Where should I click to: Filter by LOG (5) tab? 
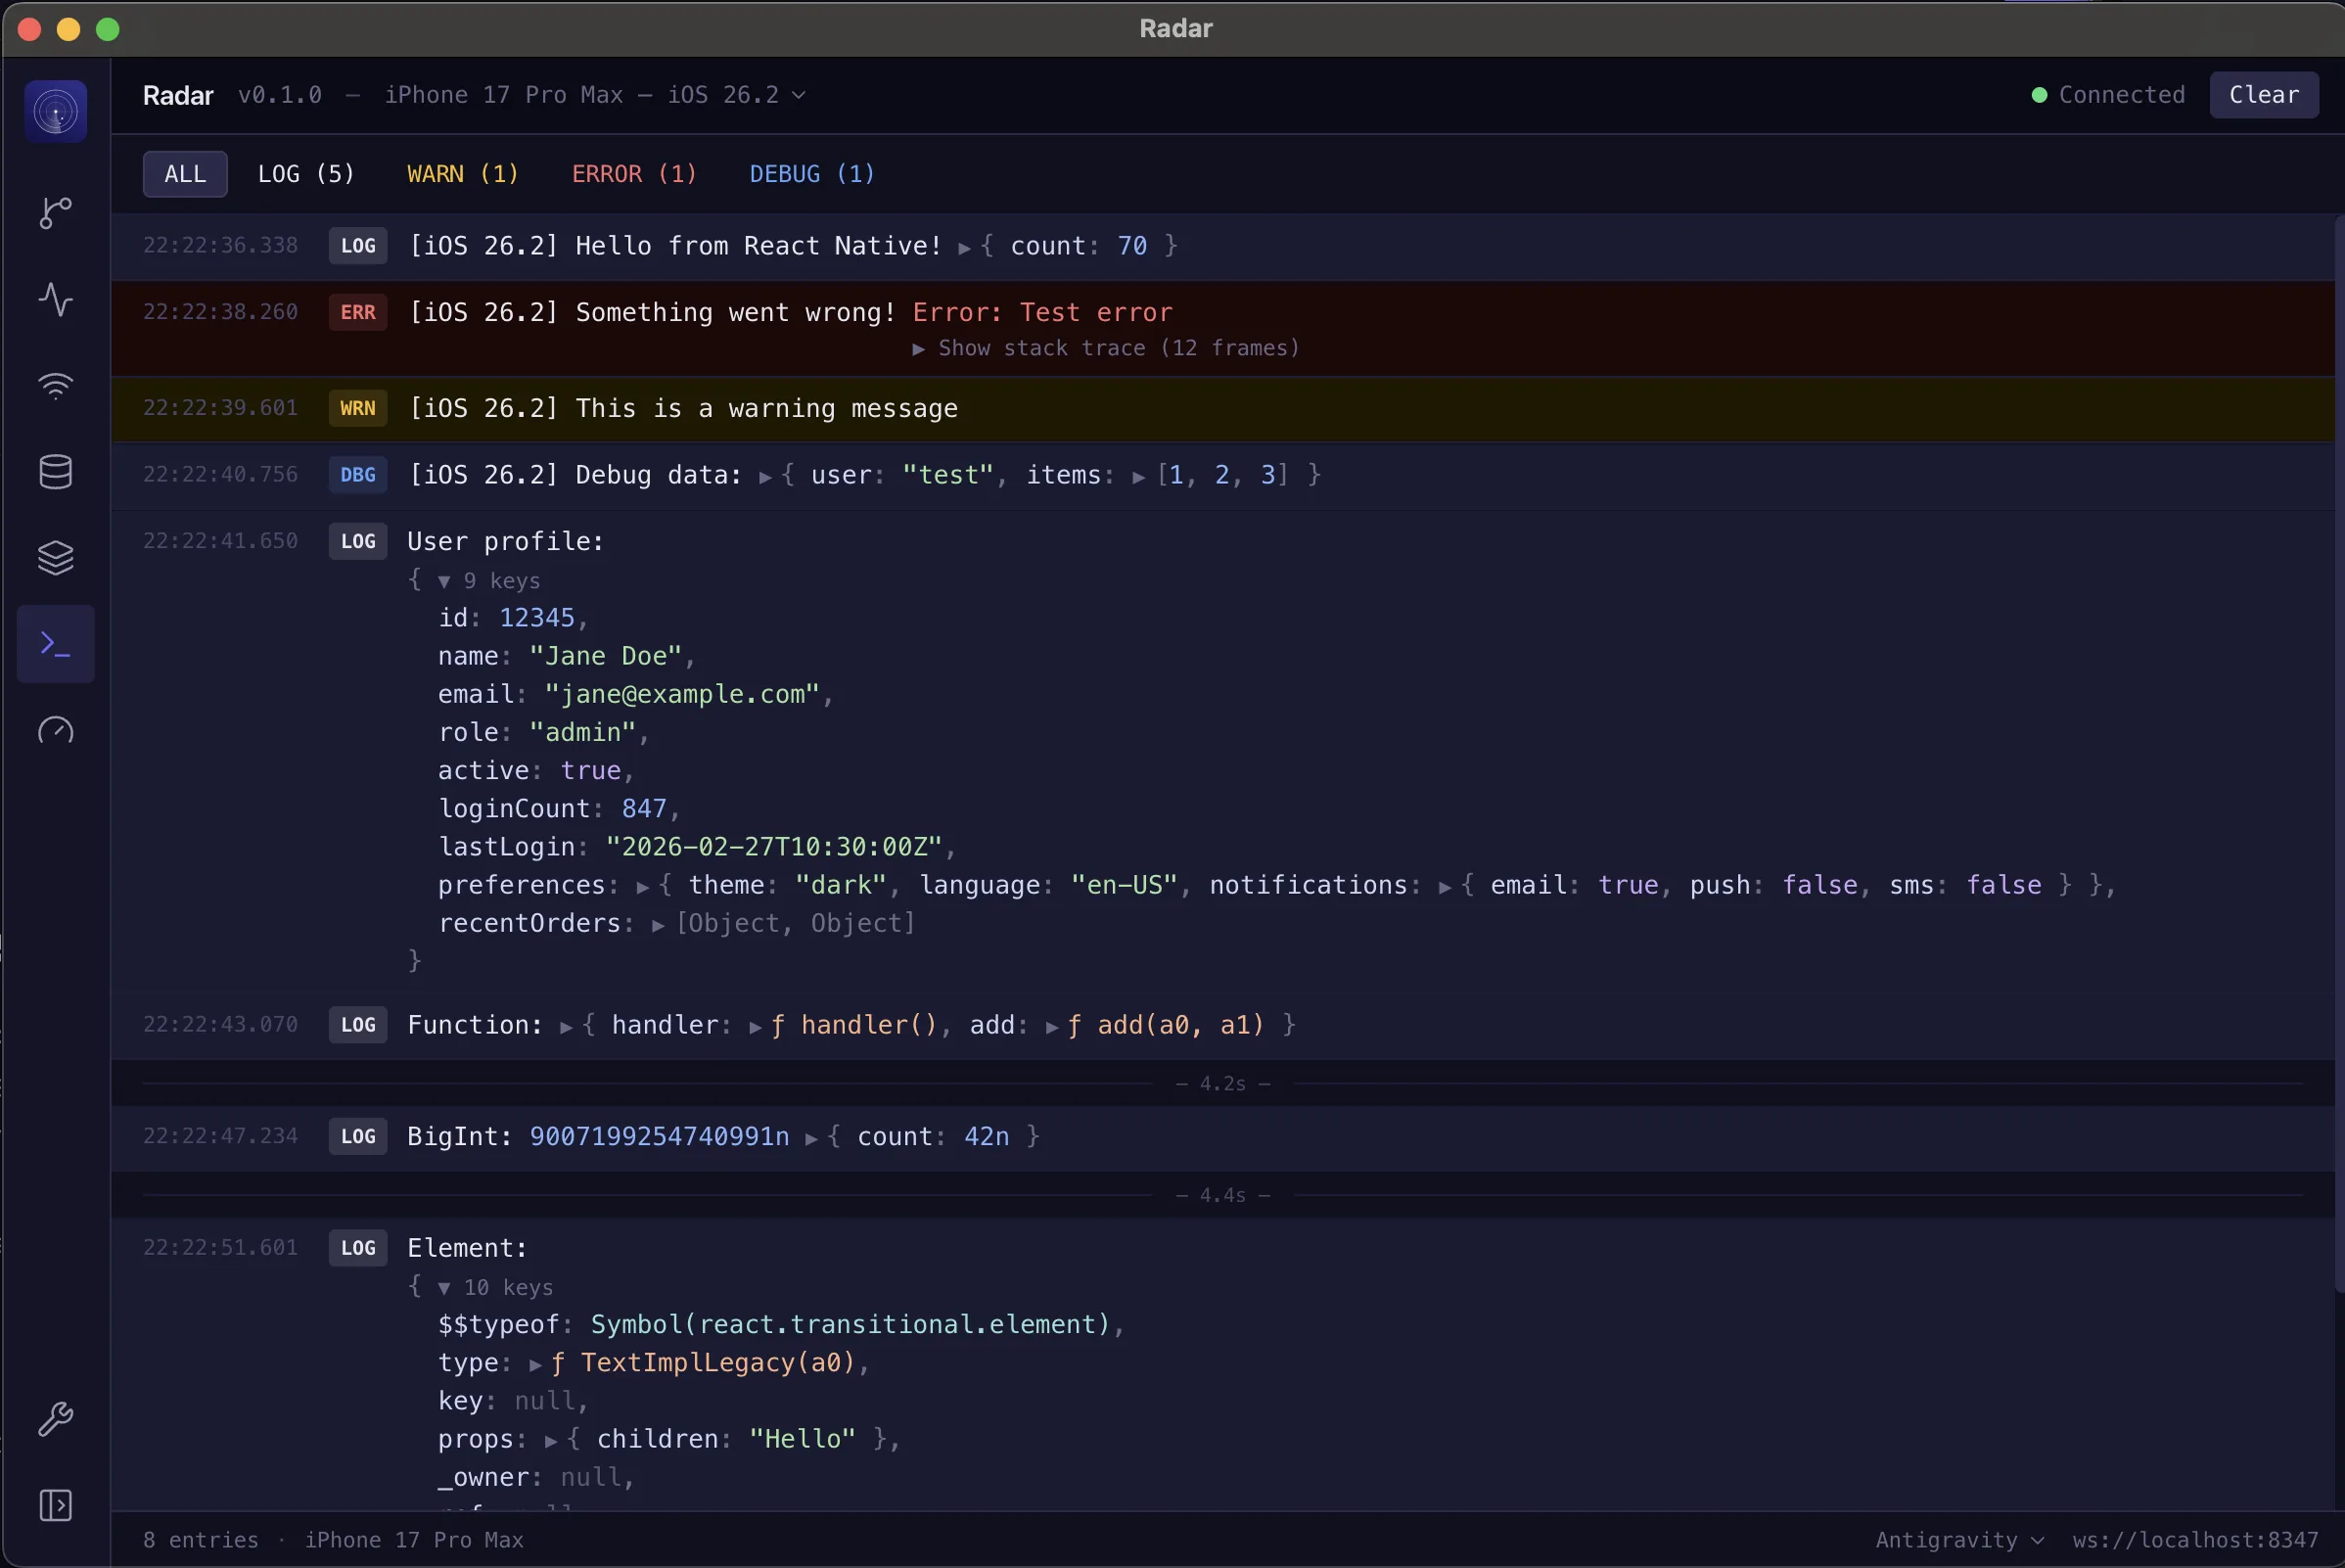(x=306, y=174)
